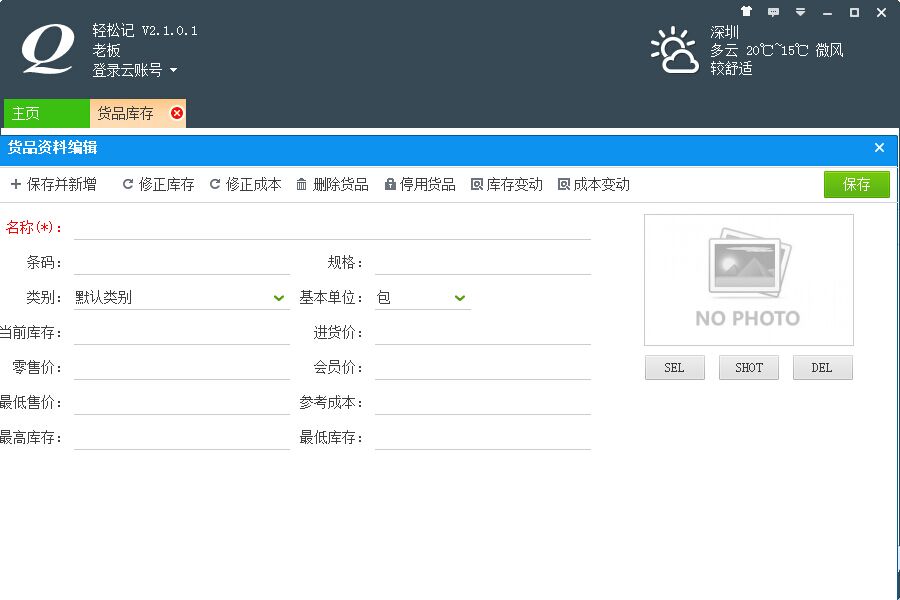Open 成本变动 toolbar item
The height and width of the screenshot is (600, 900).
593,184
